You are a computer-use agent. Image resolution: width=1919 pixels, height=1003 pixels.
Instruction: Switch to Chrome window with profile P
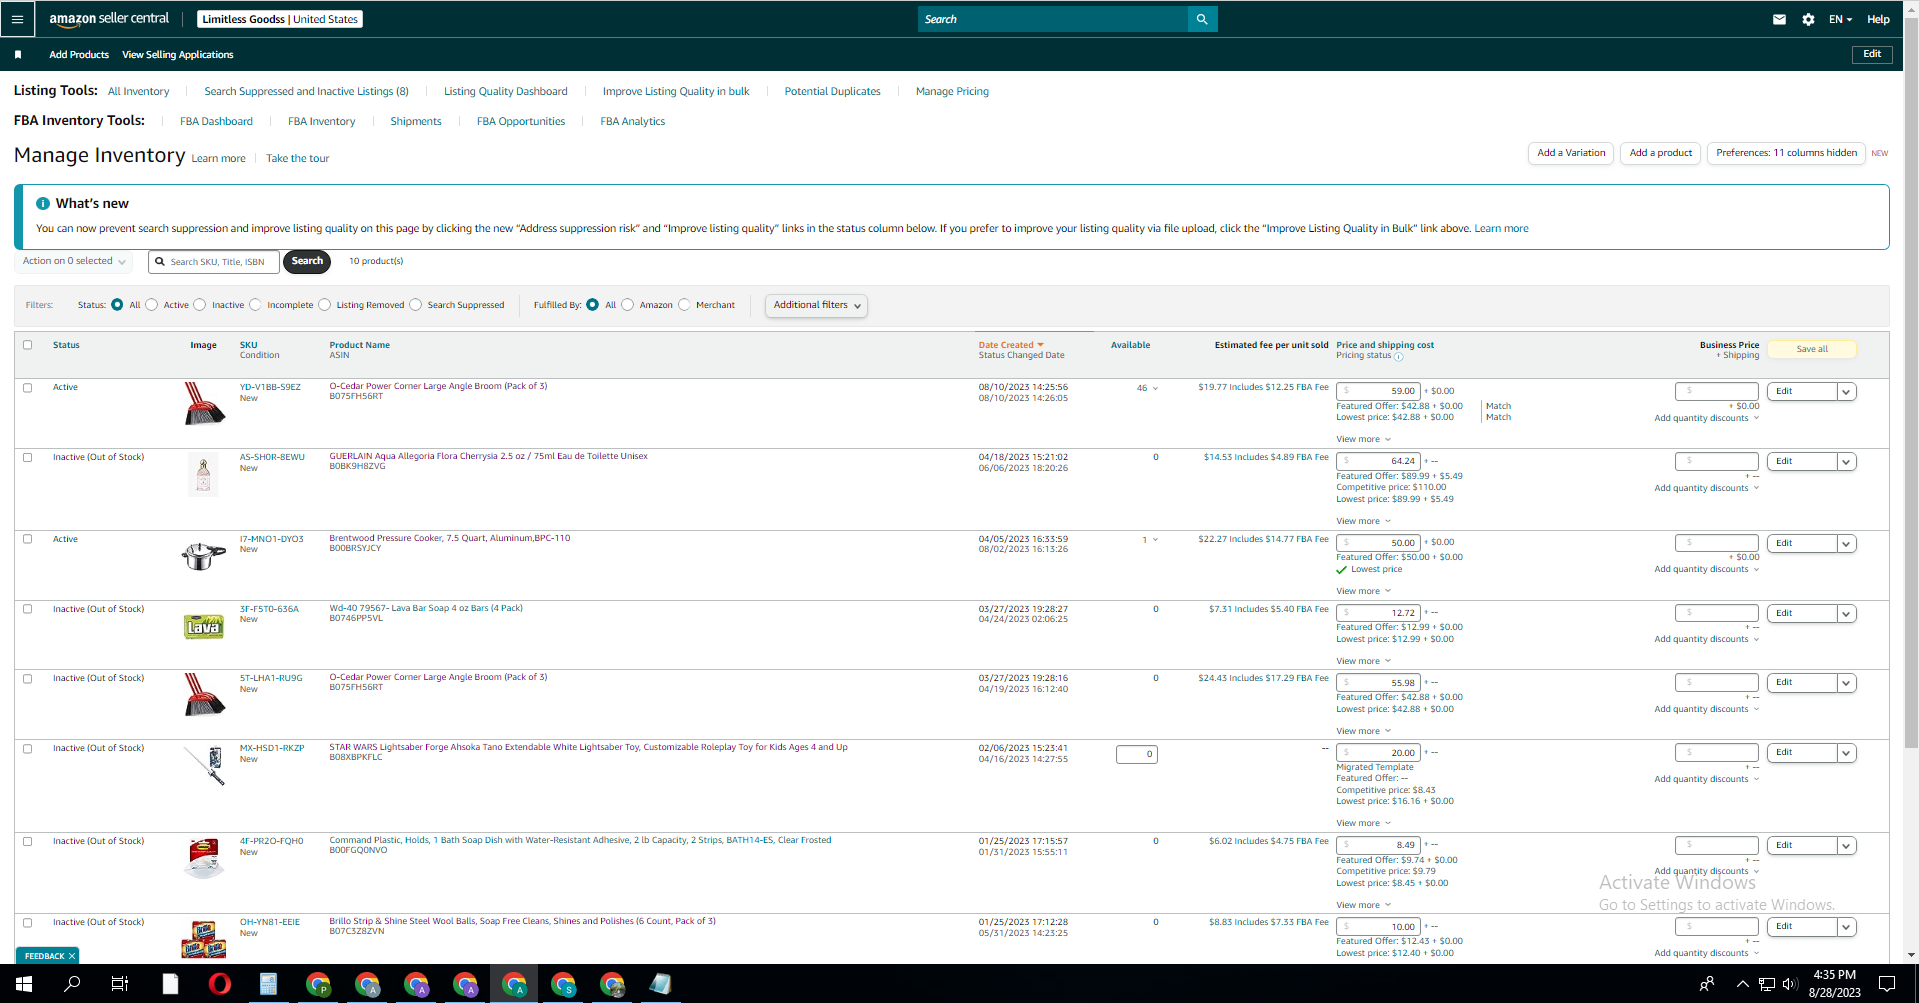[318, 984]
